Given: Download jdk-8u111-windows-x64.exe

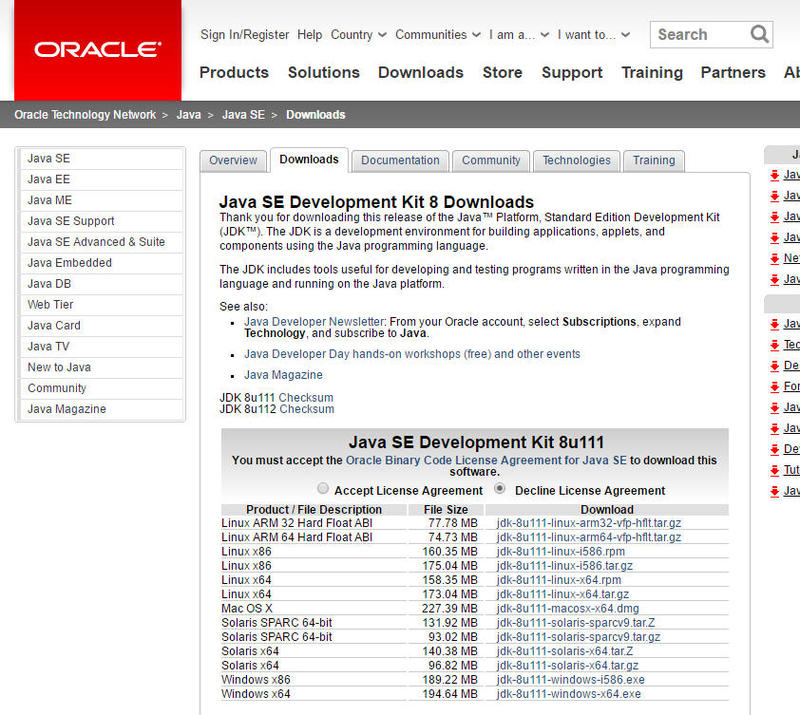Looking at the screenshot, I should tap(568, 695).
